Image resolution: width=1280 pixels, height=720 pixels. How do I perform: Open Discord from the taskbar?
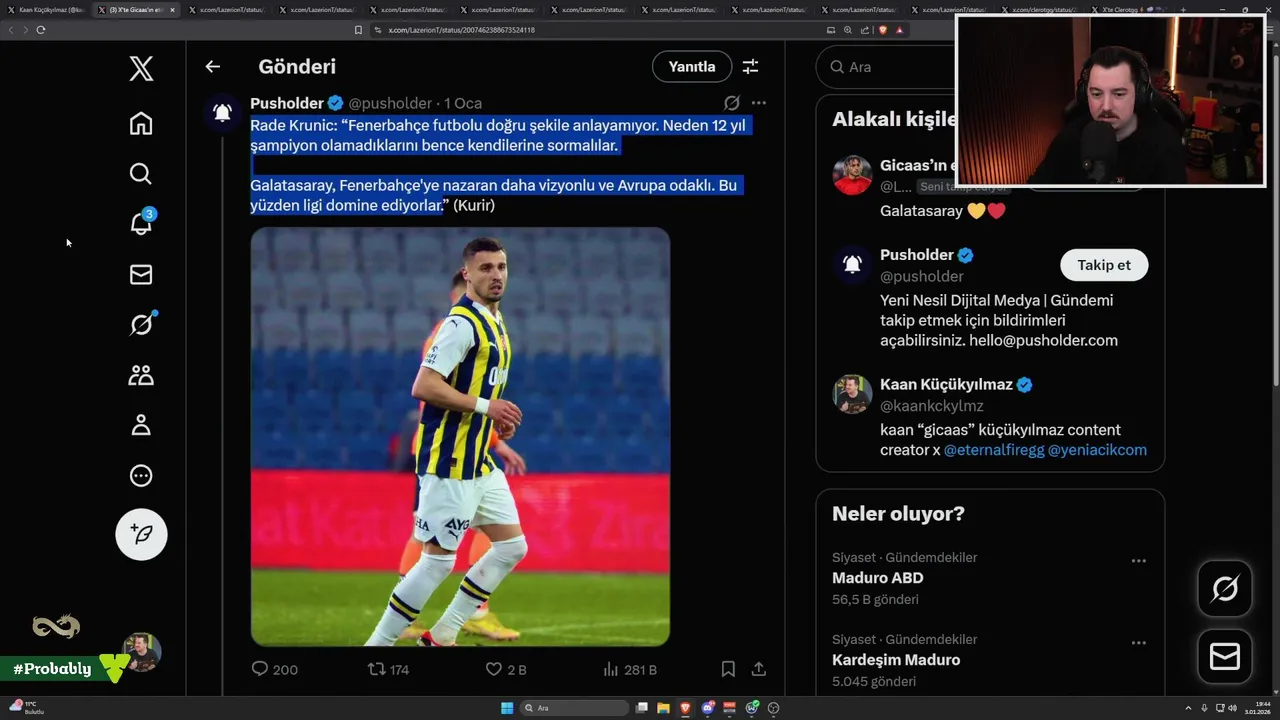pyautogui.click(x=707, y=708)
